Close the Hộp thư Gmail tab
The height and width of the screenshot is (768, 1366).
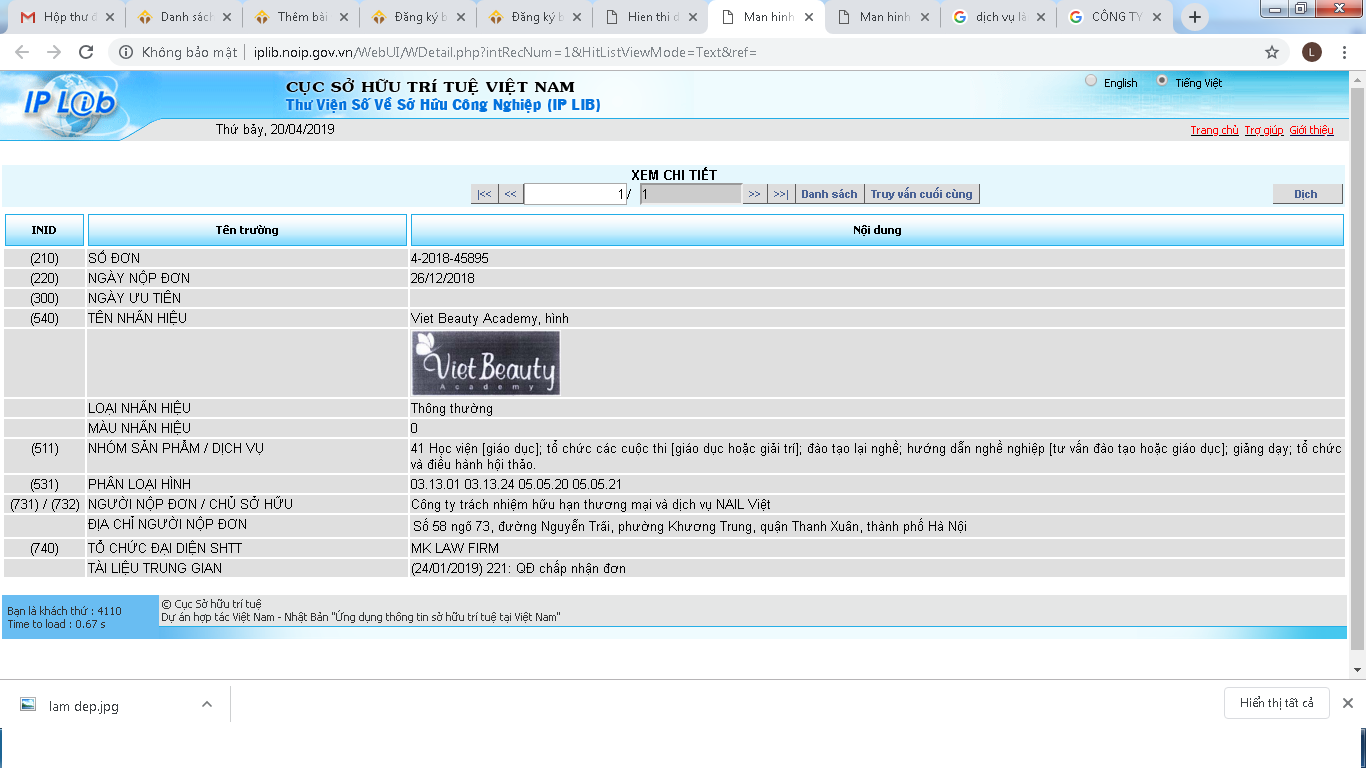coord(109,17)
